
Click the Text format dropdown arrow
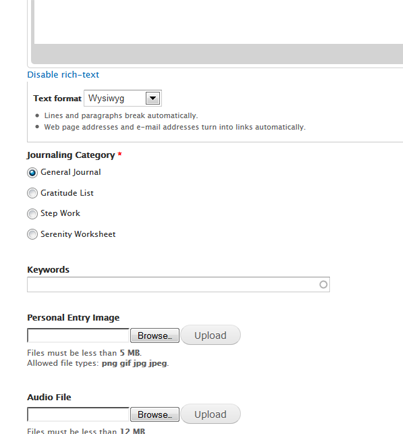pyautogui.click(x=153, y=98)
